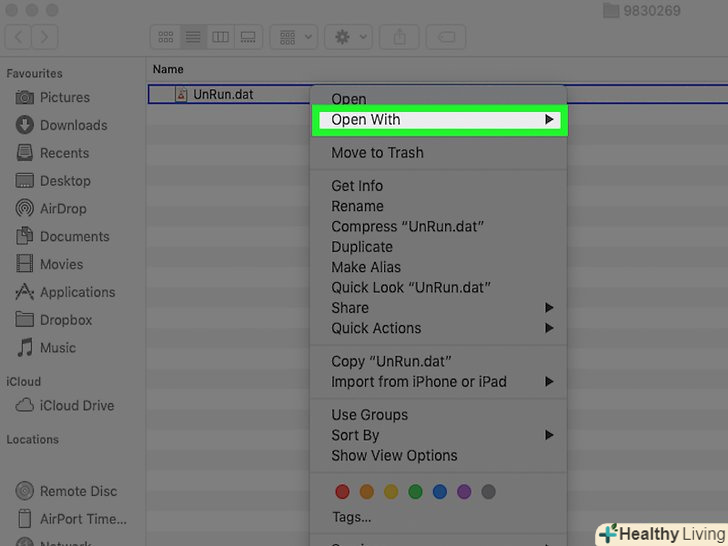
Task: Choose Make Alias
Action: (x=438, y=267)
